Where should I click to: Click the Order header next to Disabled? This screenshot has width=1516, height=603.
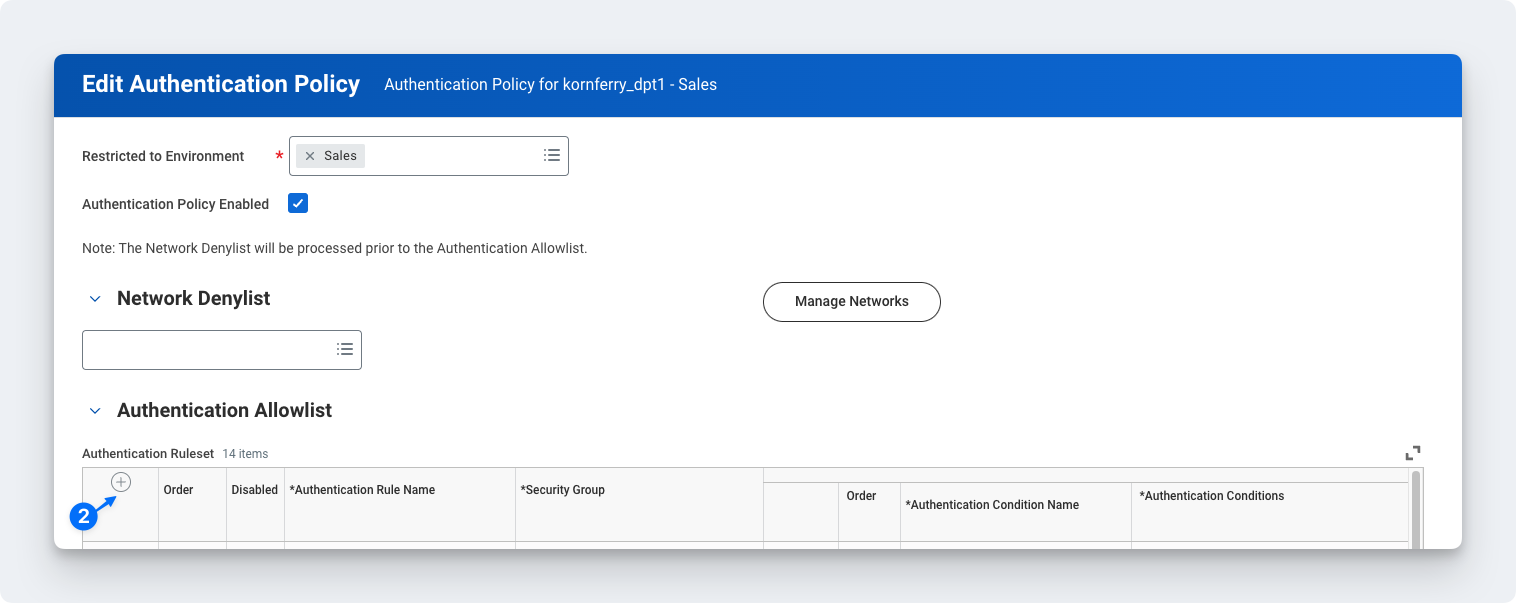178,490
